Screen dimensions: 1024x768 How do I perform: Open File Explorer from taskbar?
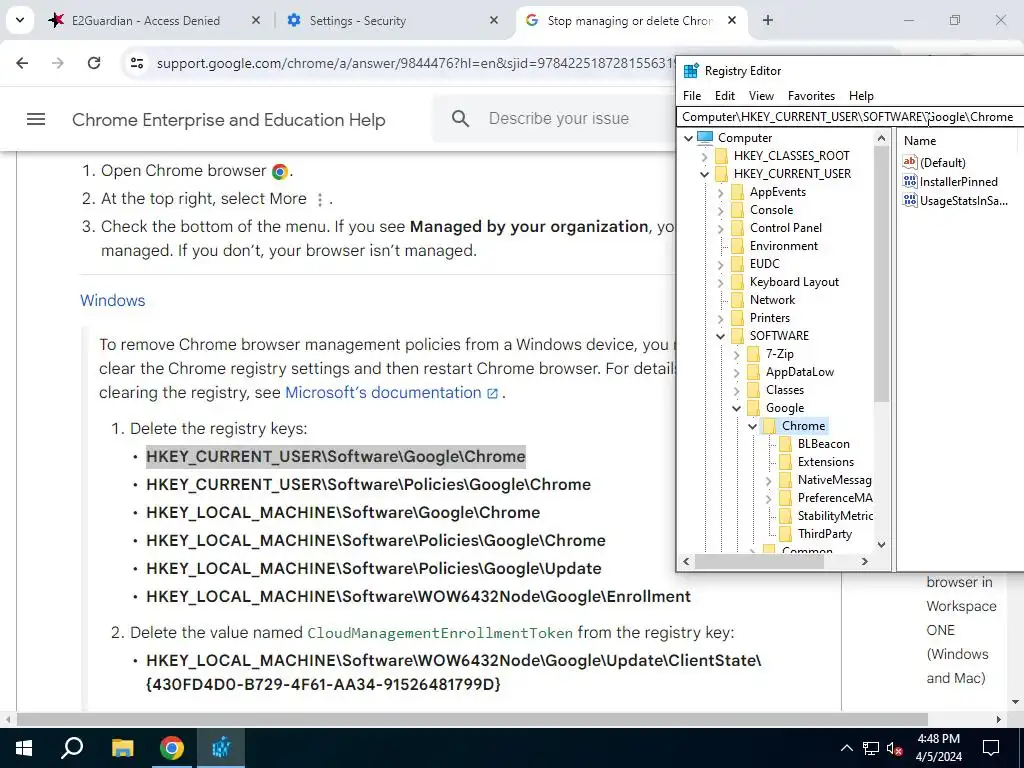[122, 748]
